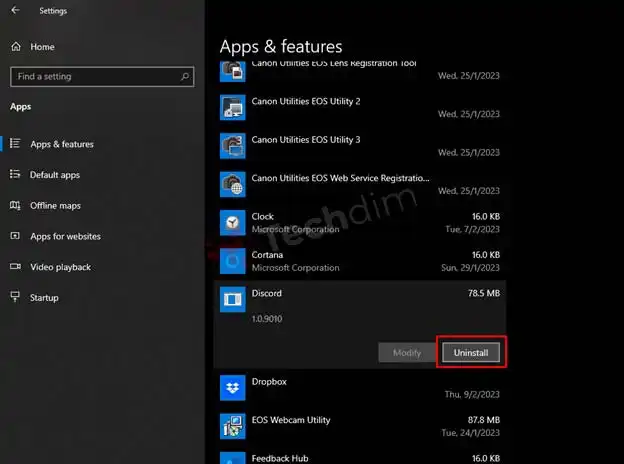Select the Feedback Hub entry
The height and width of the screenshot is (464, 624).
point(360,457)
